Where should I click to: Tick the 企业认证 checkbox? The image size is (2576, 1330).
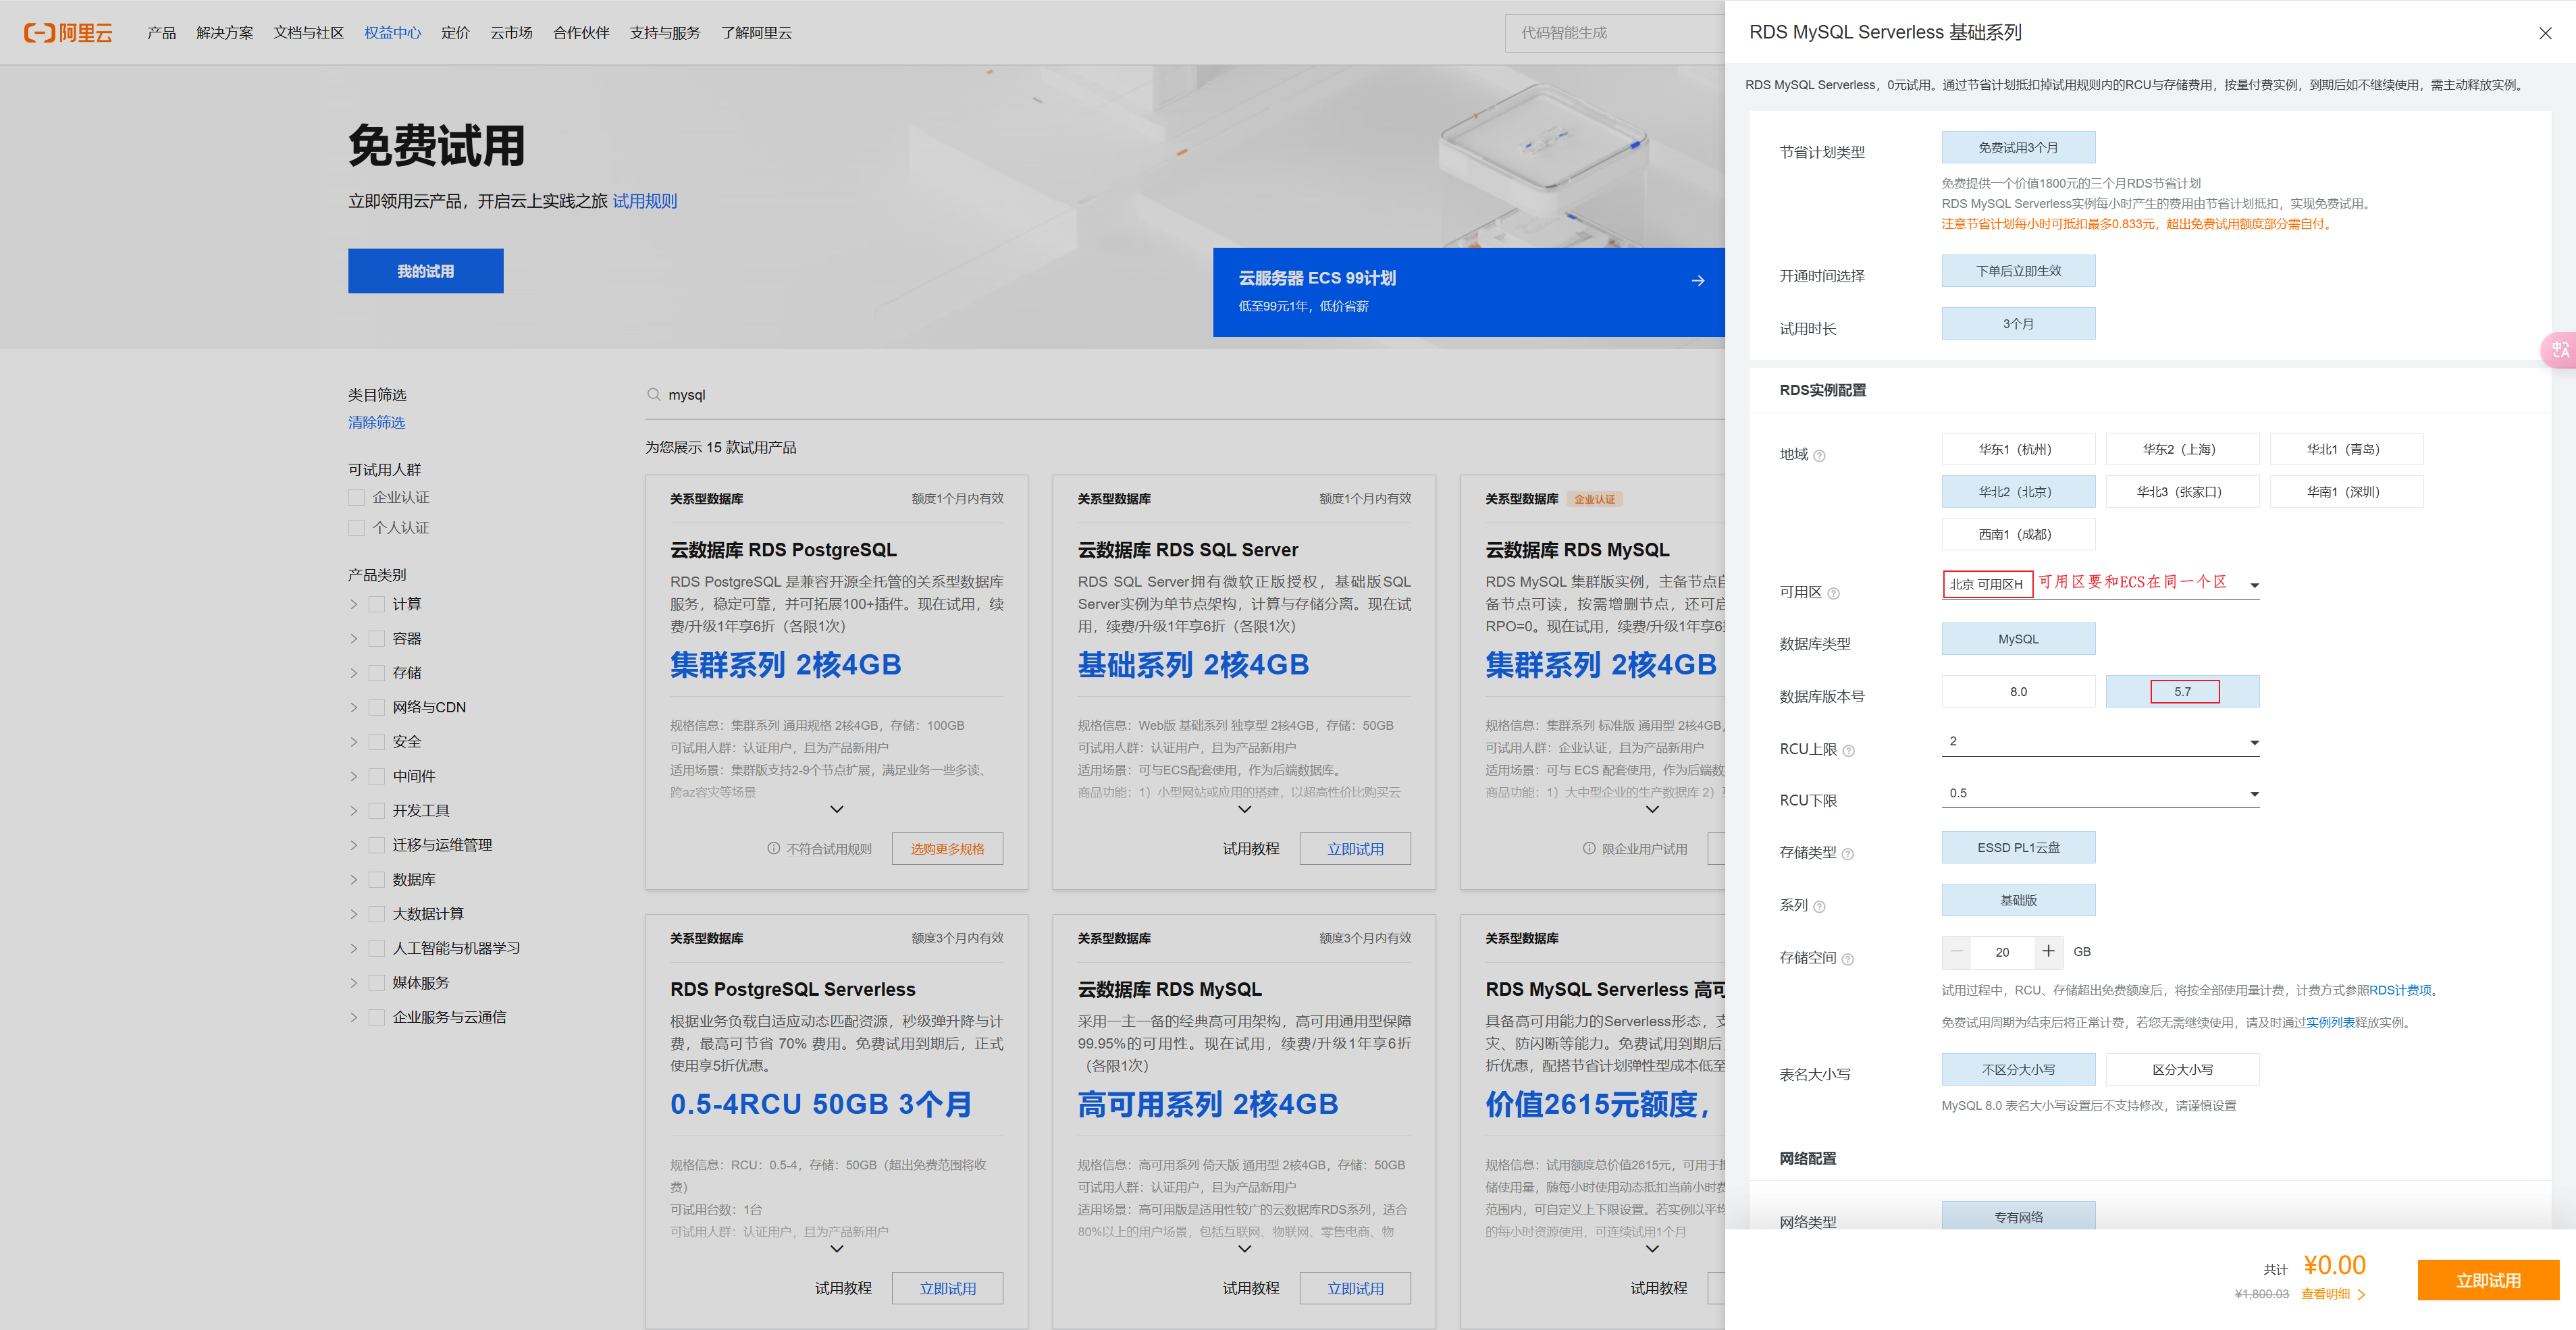pos(356,498)
